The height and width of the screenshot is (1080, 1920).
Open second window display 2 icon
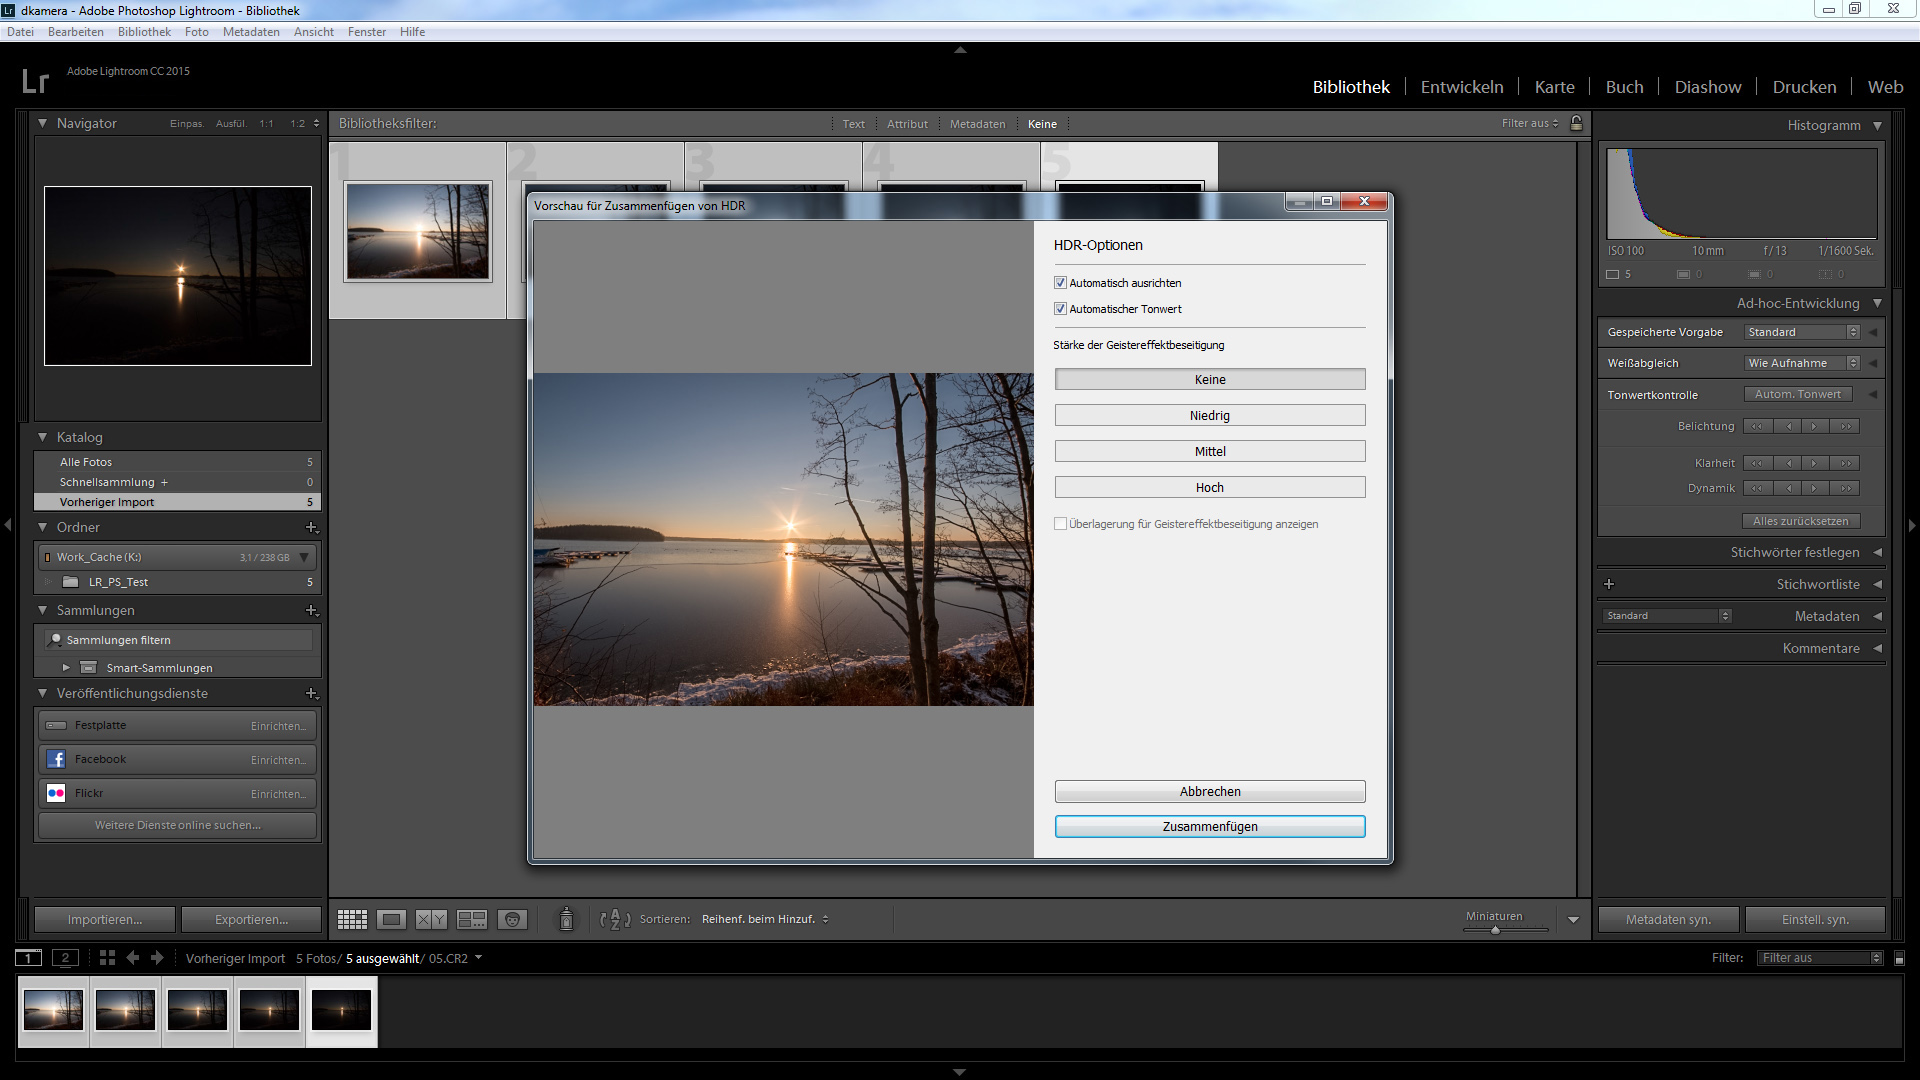[x=65, y=958]
